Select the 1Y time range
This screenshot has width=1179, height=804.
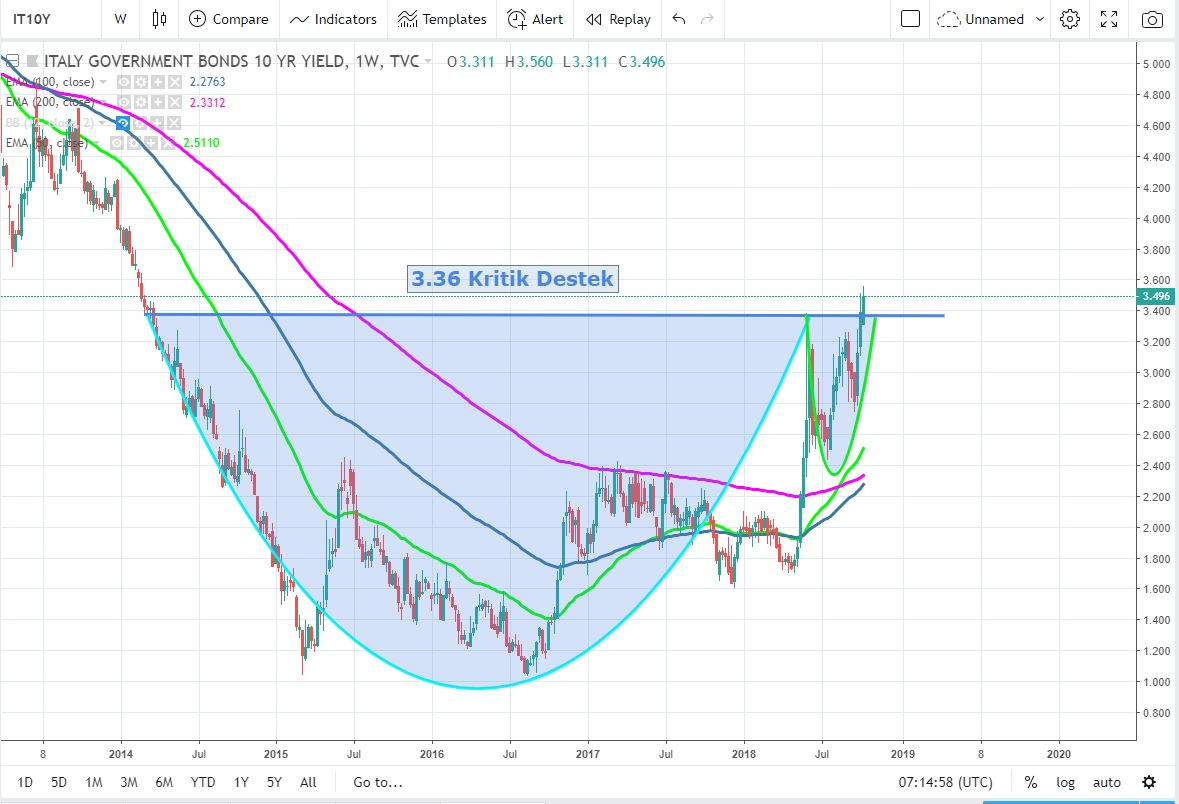tap(241, 782)
